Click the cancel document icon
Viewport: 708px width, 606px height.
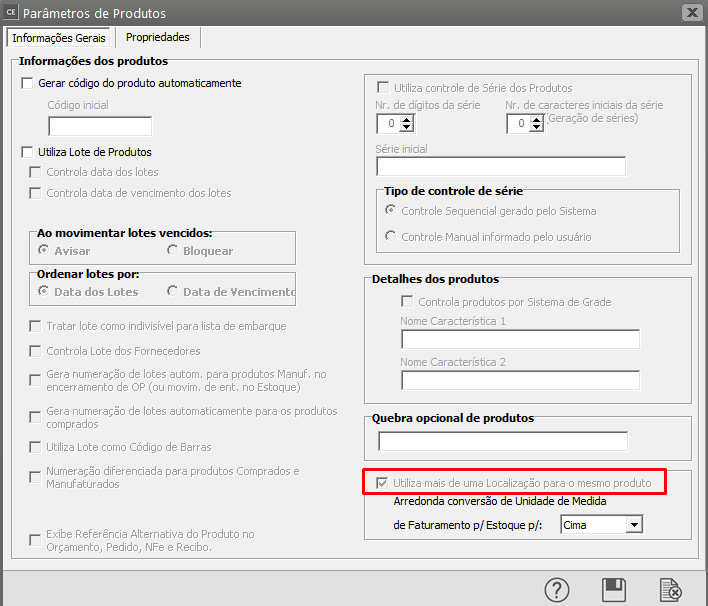670,590
